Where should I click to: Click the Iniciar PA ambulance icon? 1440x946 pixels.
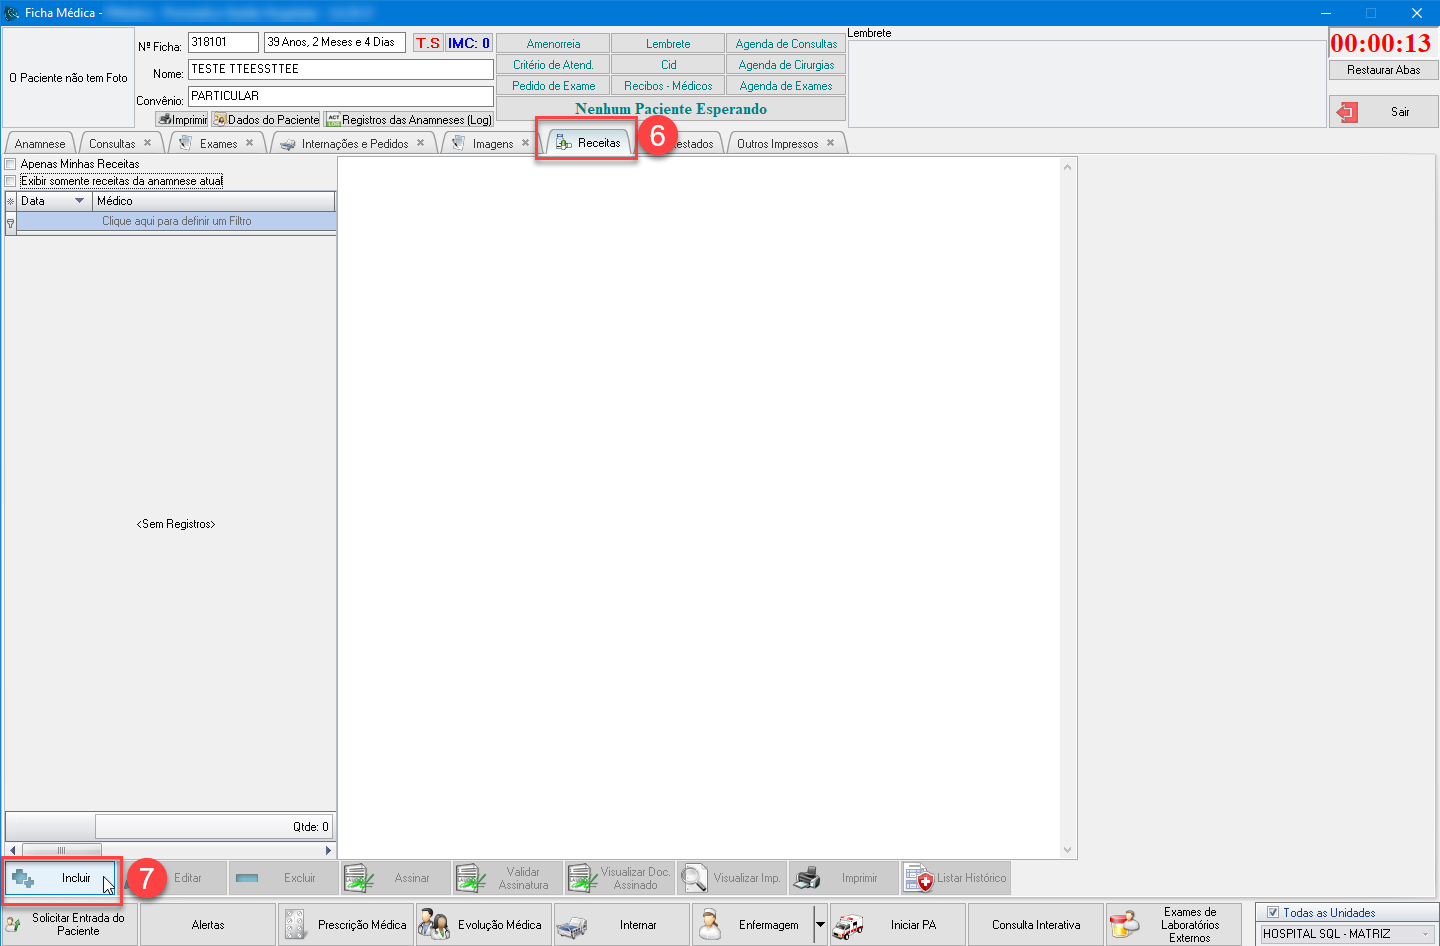pyautogui.click(x=848, y=925)
